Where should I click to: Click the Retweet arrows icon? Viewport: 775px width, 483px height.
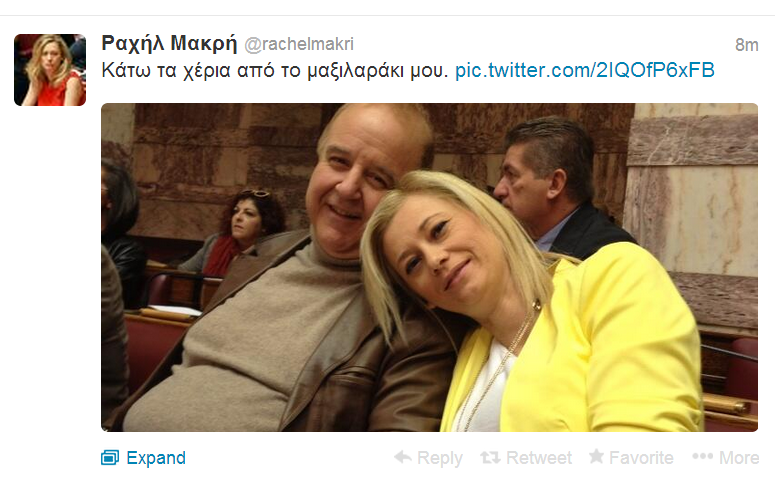(x=490, y=458)
